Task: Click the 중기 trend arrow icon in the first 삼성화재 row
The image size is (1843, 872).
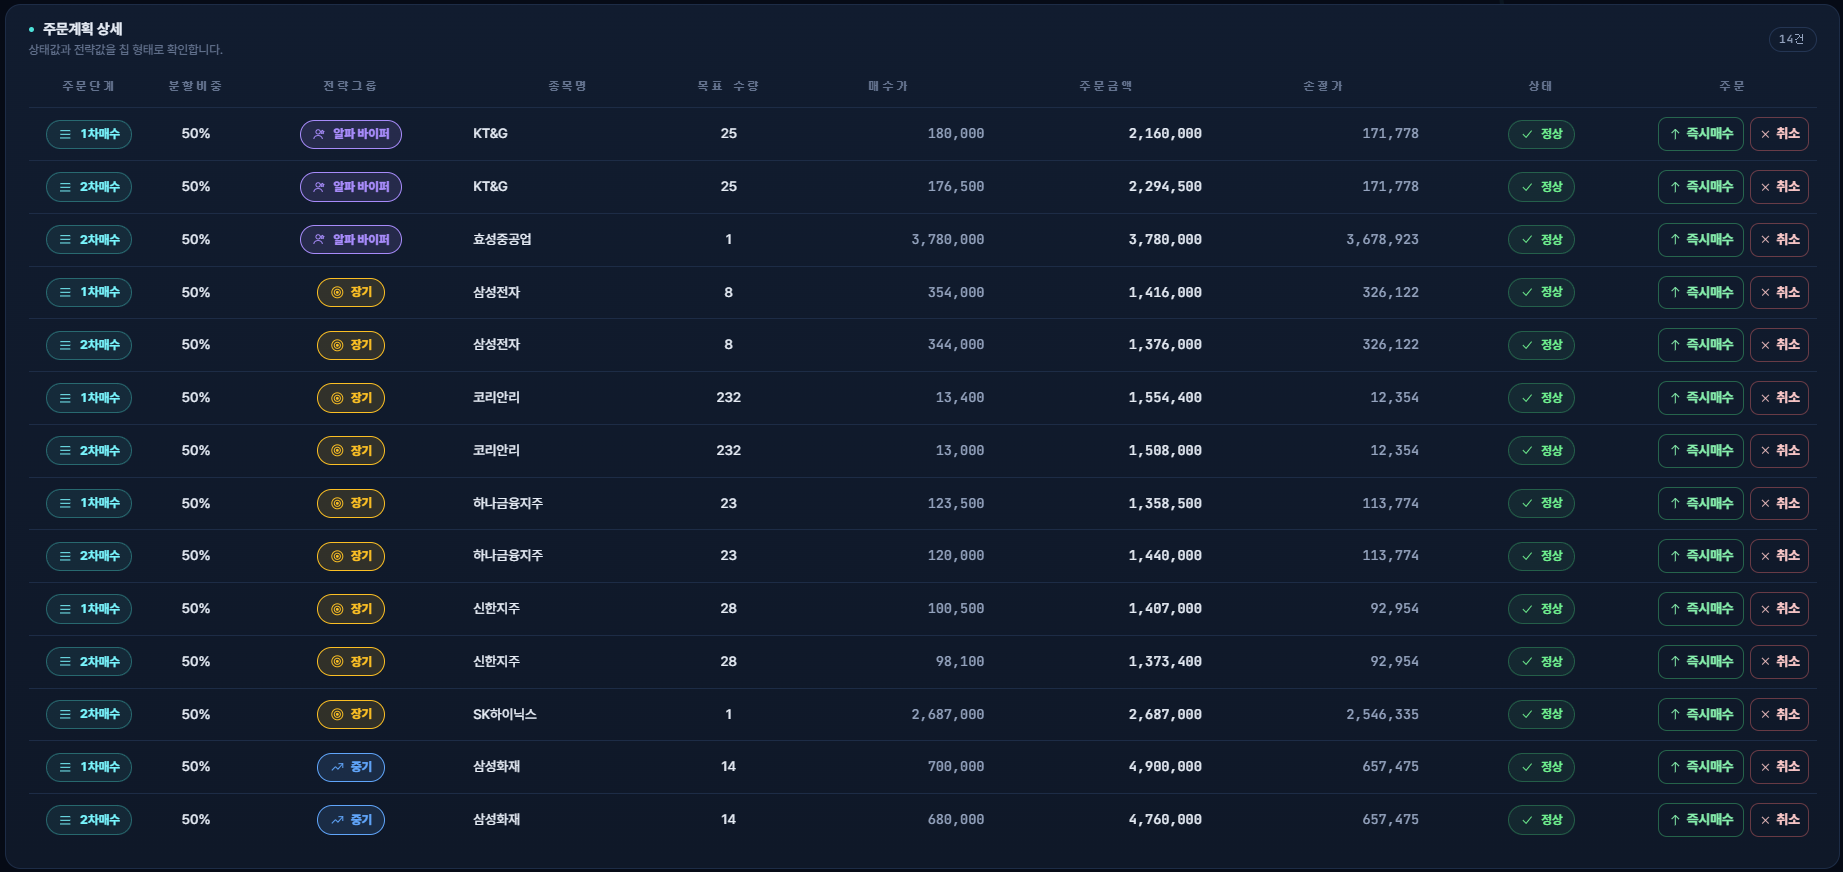Action: click(x=337, y=768)
